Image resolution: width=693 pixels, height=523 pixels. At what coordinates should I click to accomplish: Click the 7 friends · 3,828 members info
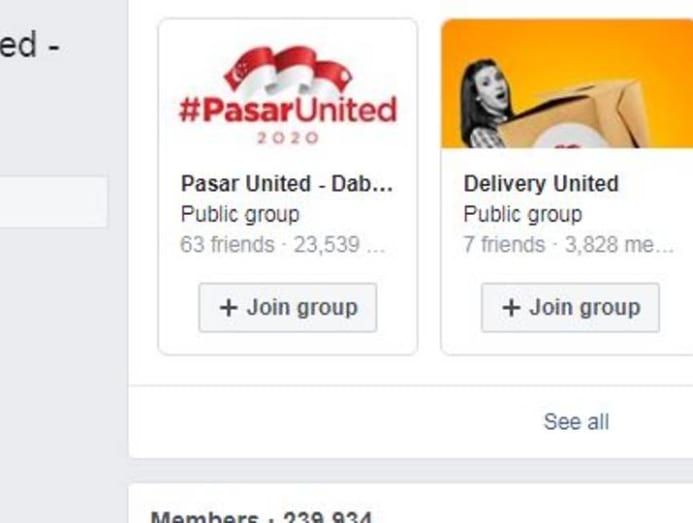point(568,244)
